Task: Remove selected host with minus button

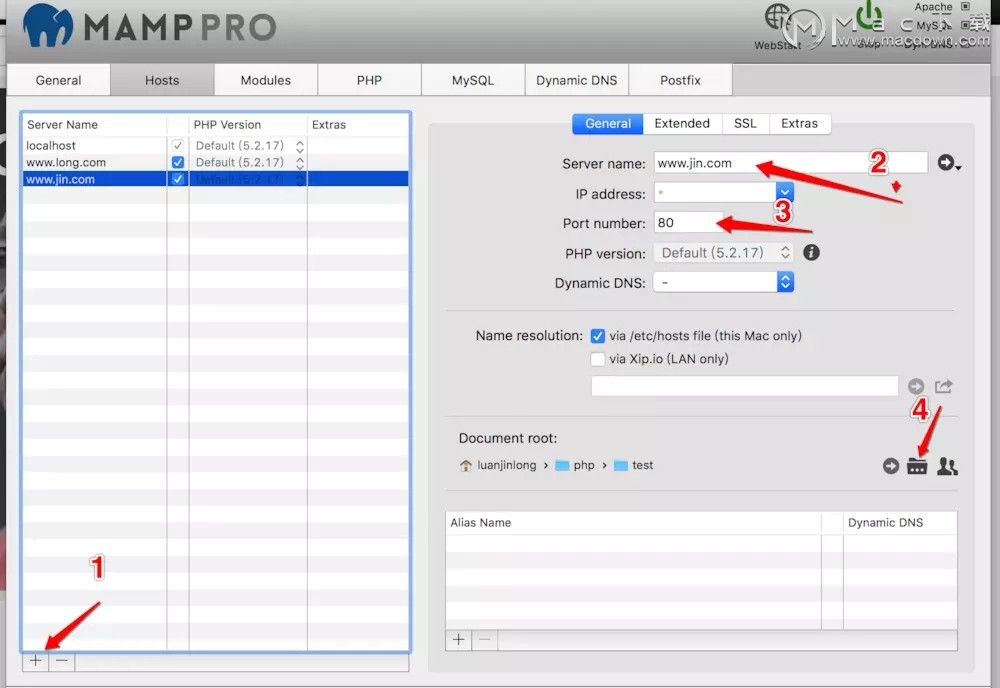Action: click(x=62, y=661)
